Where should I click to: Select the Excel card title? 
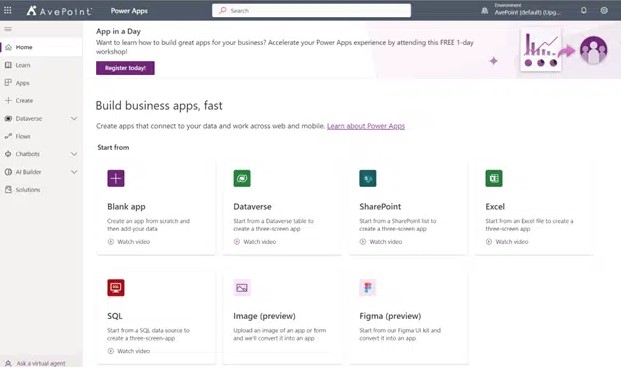coord(495,206)
